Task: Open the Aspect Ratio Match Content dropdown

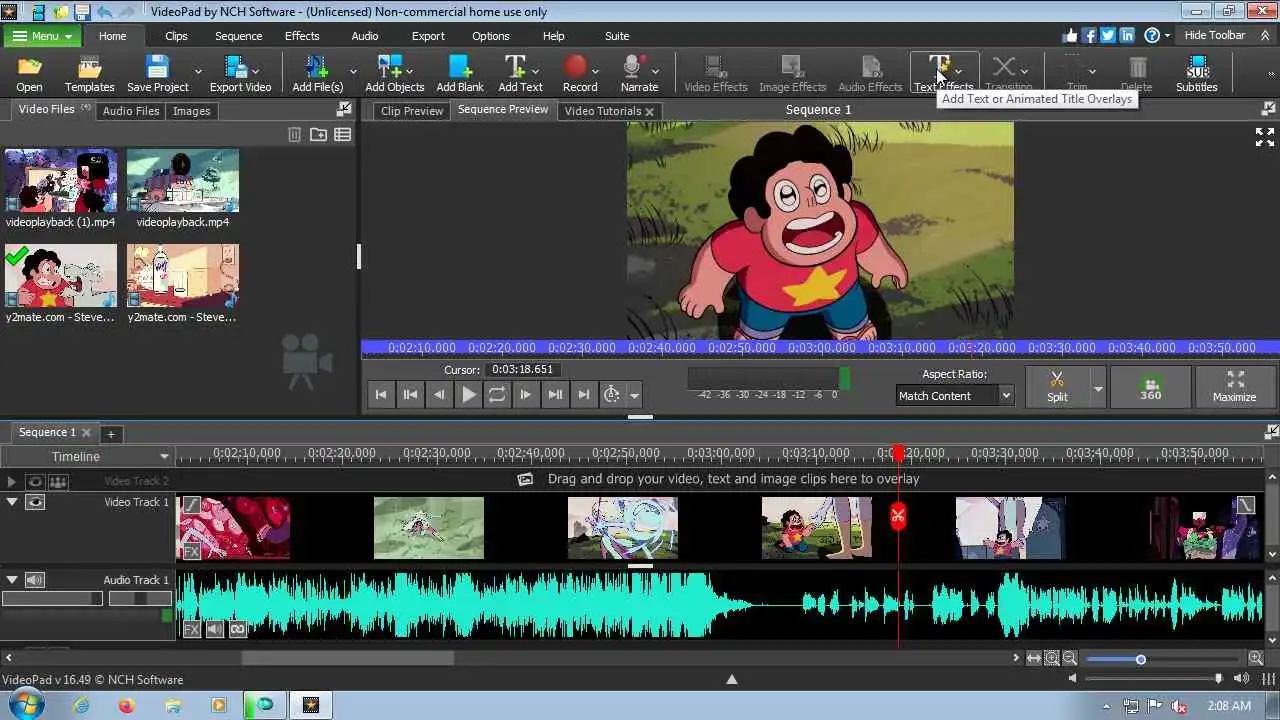Action: pyautogui.click(x=955, y=396)
